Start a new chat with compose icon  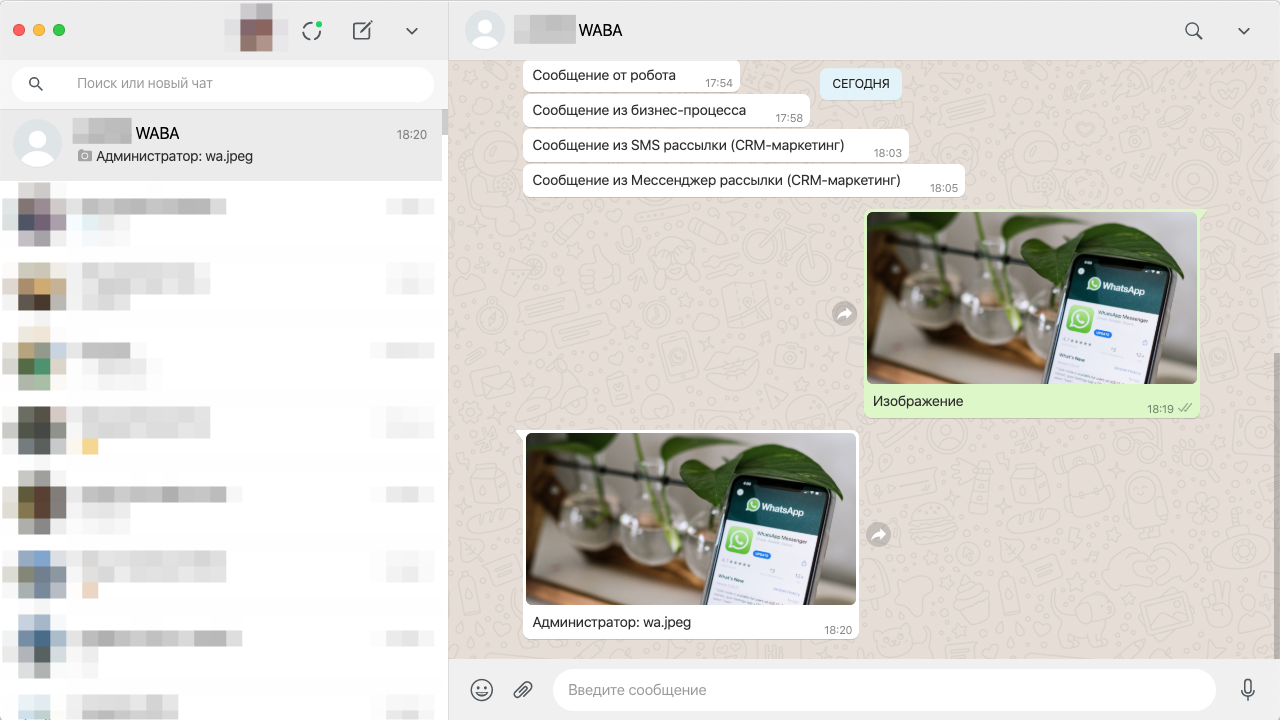click(362, 31)
